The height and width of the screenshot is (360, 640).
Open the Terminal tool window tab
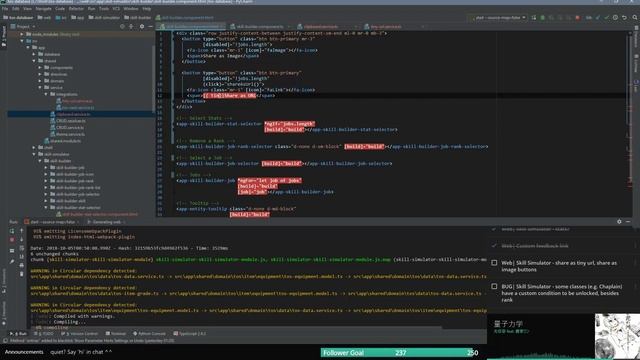coord(116,333)
